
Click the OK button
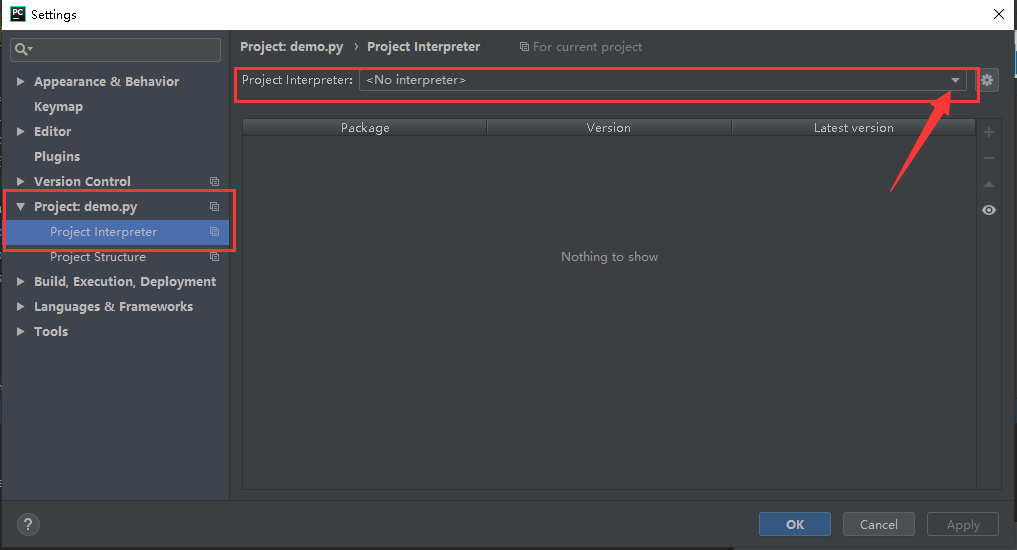click(795, 524)
